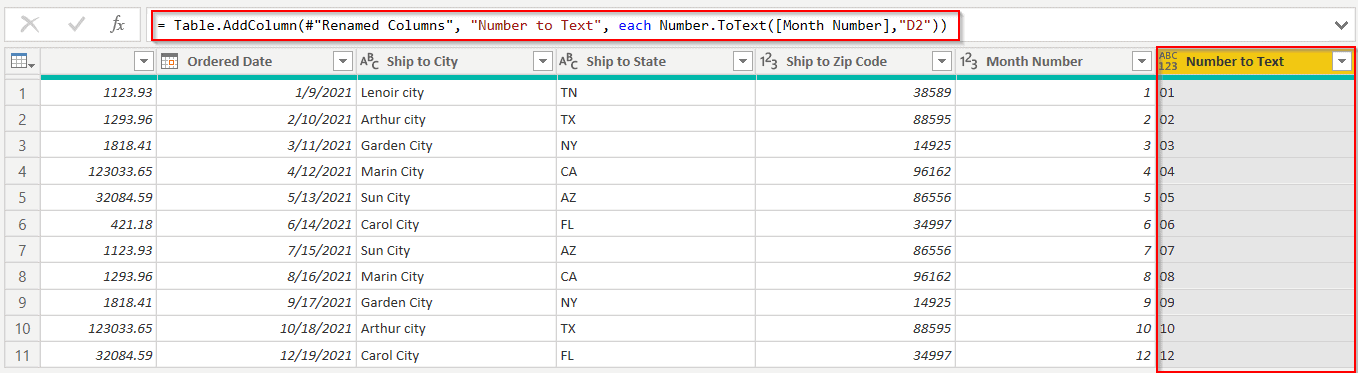
Task: Select the Ship to Zip Code column header
Action: (856, 61)
